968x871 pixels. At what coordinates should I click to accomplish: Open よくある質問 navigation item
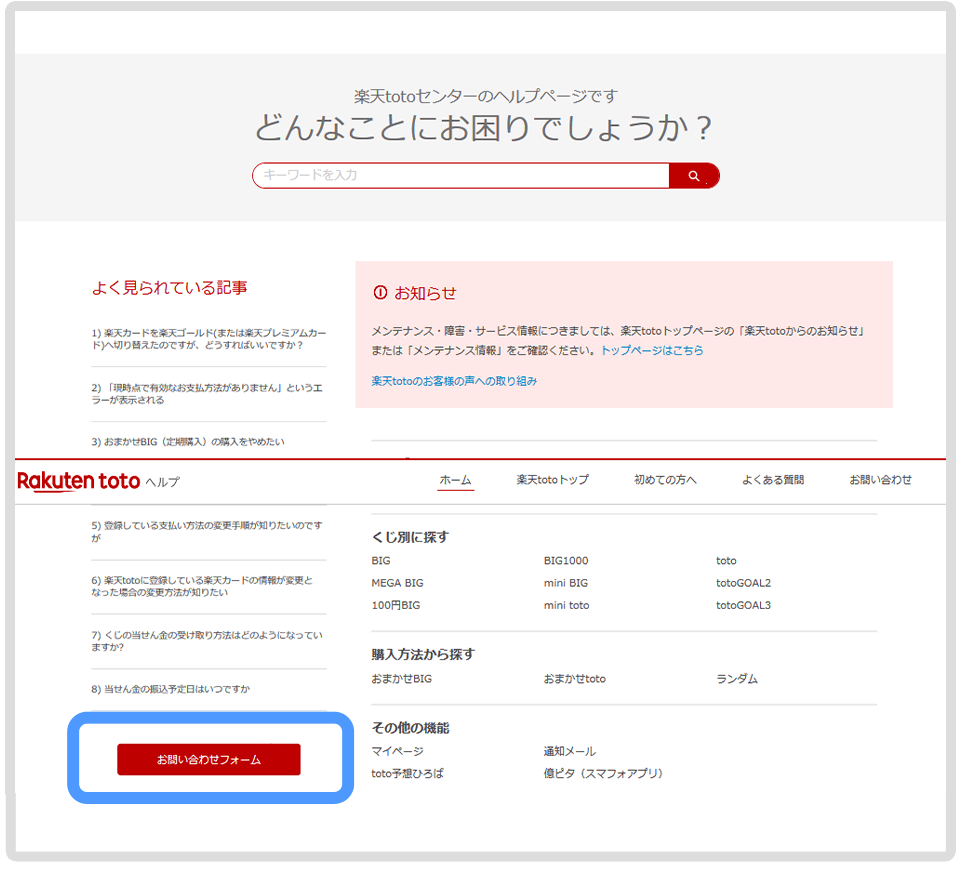pos(772,480)
